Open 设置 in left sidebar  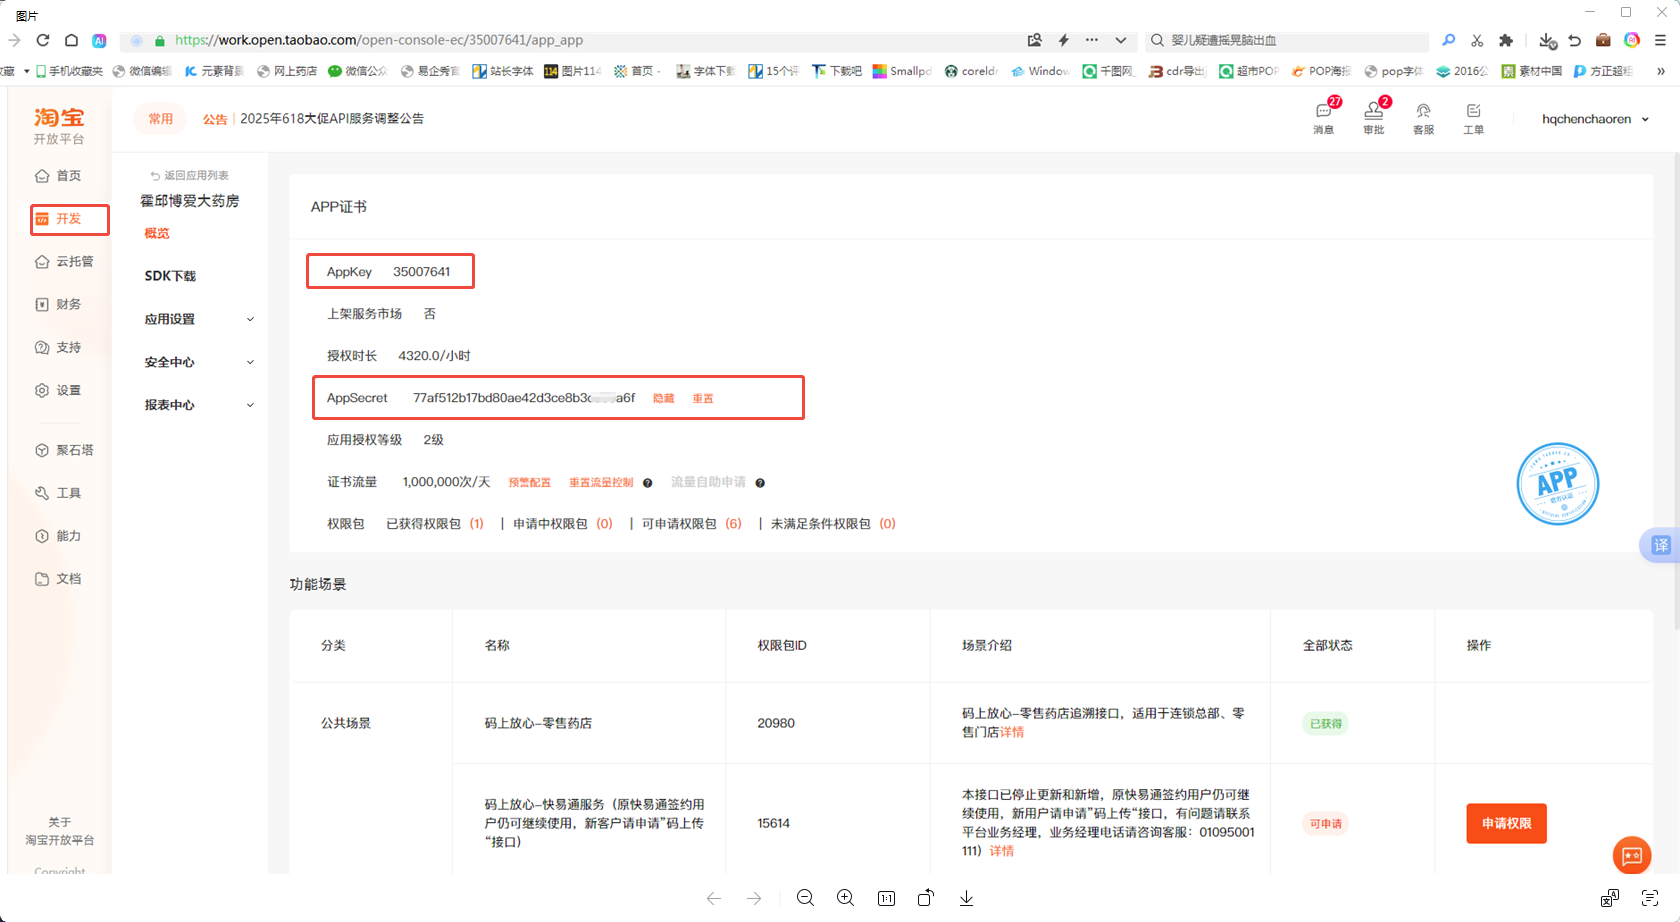coord(58,391)
